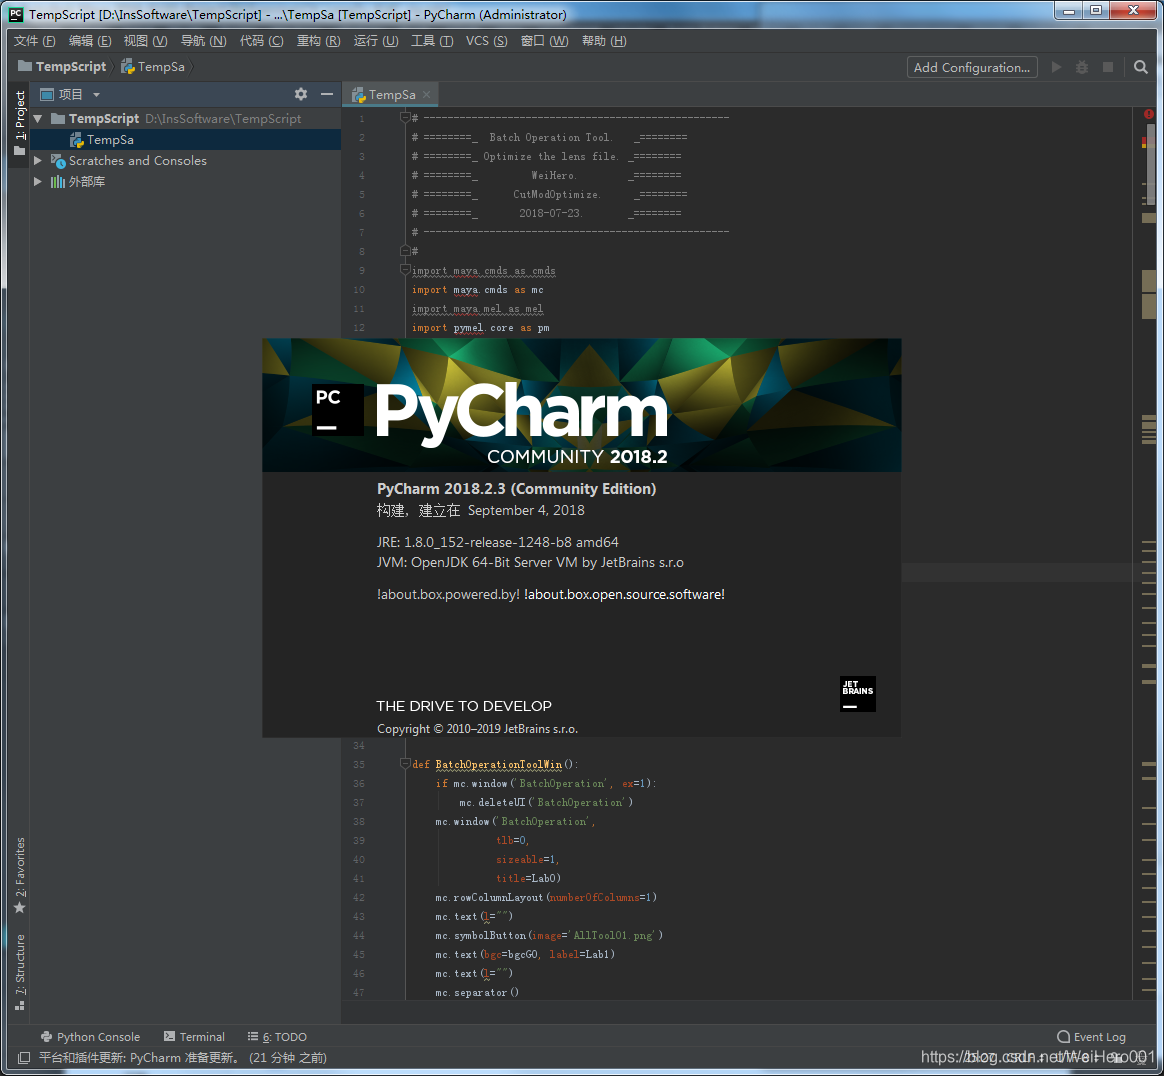Open the Event Log
Image resolution: width=1164 pixels, height=1076 pixels.
point(1092,1037)
